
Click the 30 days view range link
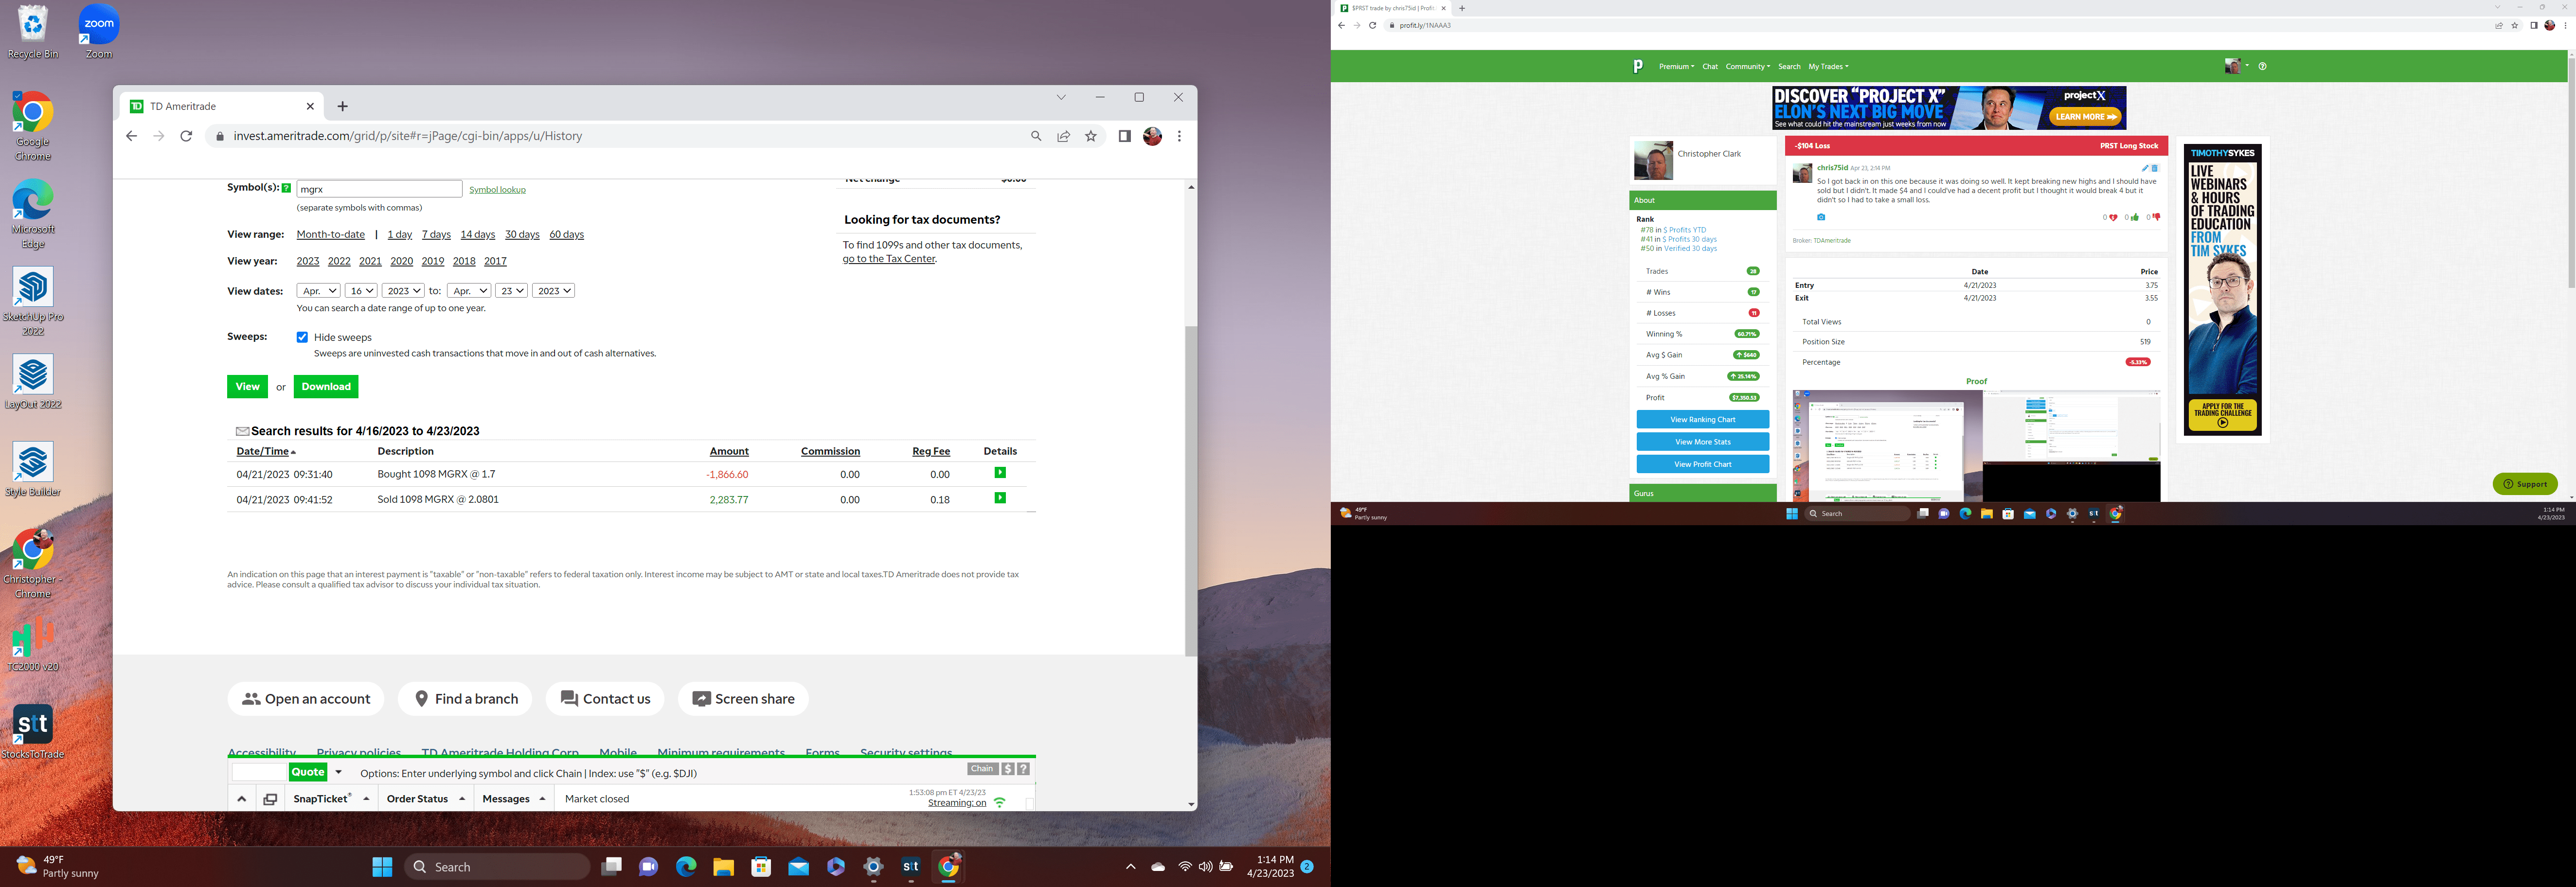(522, 234)
